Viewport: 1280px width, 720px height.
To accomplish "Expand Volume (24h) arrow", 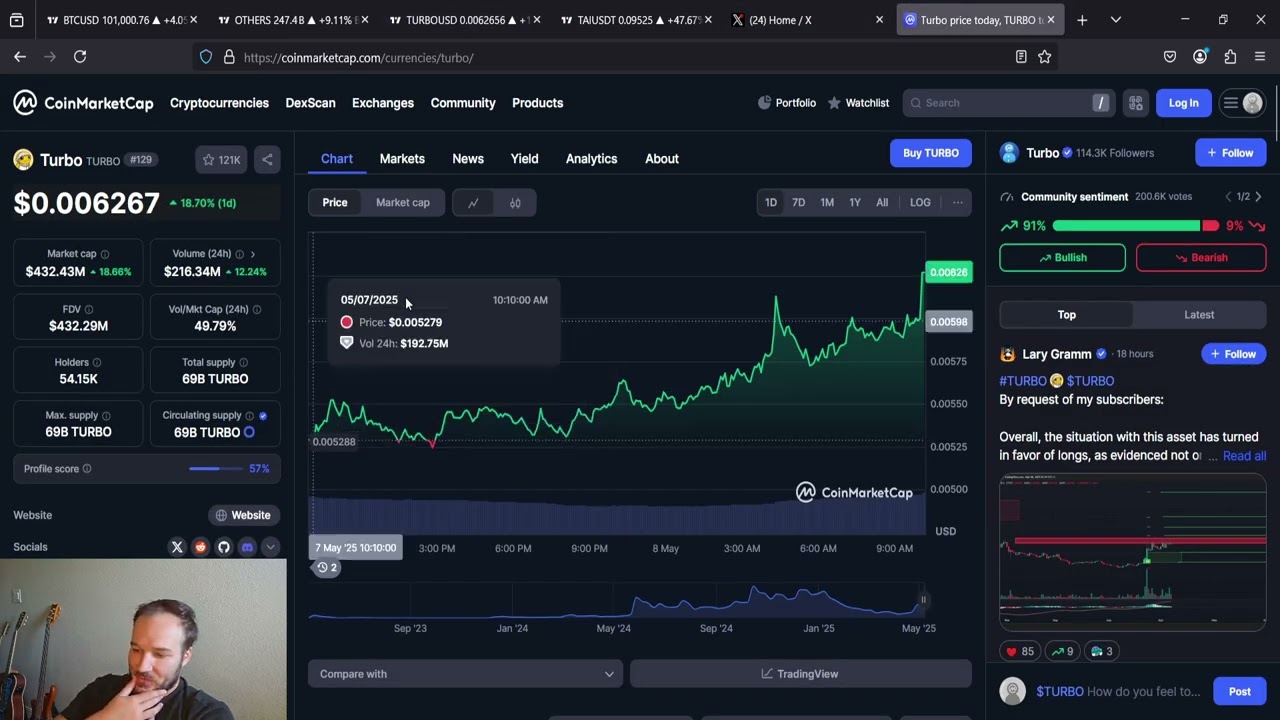I will (252, 254).
